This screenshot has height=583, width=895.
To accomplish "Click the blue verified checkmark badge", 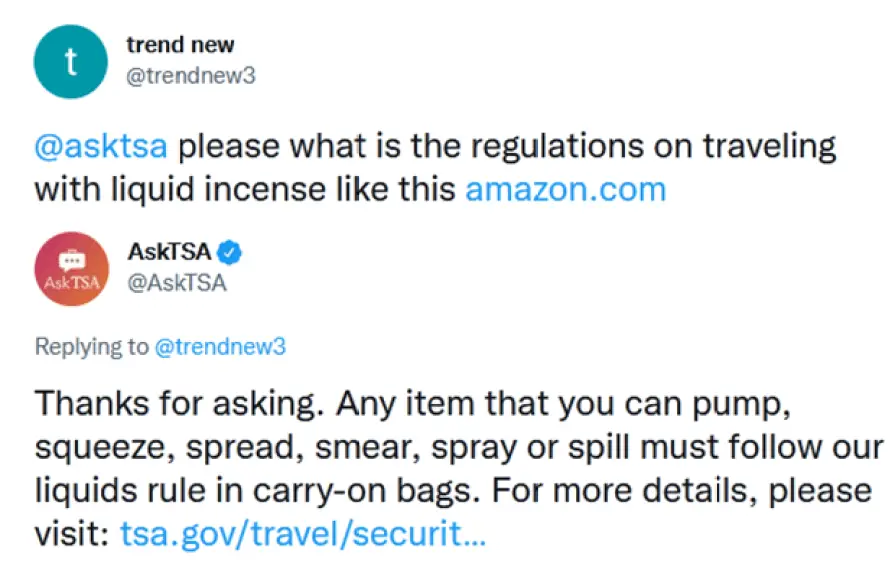I will [x=229, y=252].
